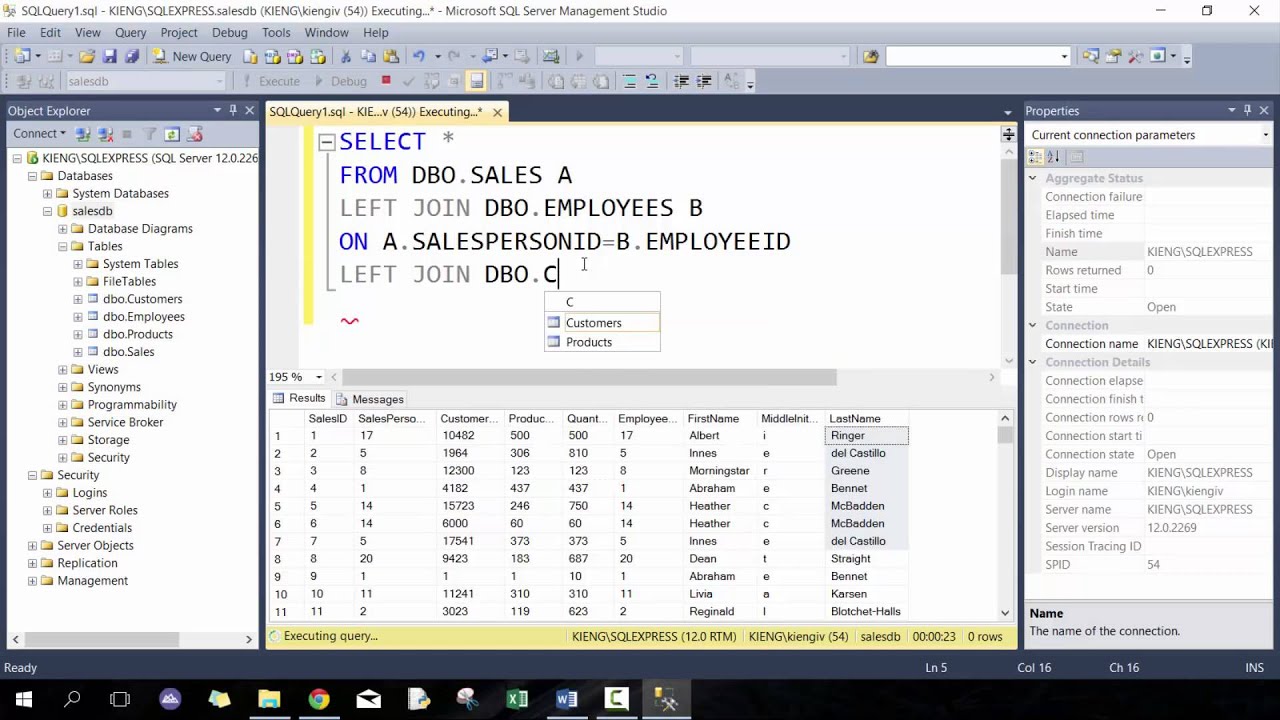The height and width of the screenshot is (720, 1280).
Task: Open the Tools menu
Action: pos(276,33)
